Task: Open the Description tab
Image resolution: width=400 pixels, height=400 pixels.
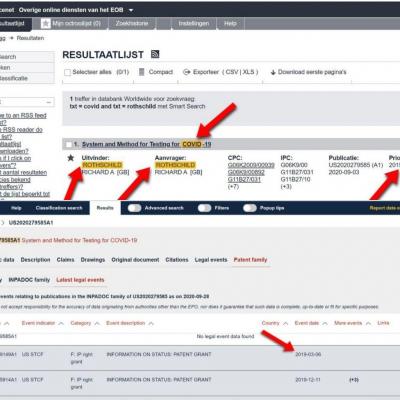Action: 35,260
